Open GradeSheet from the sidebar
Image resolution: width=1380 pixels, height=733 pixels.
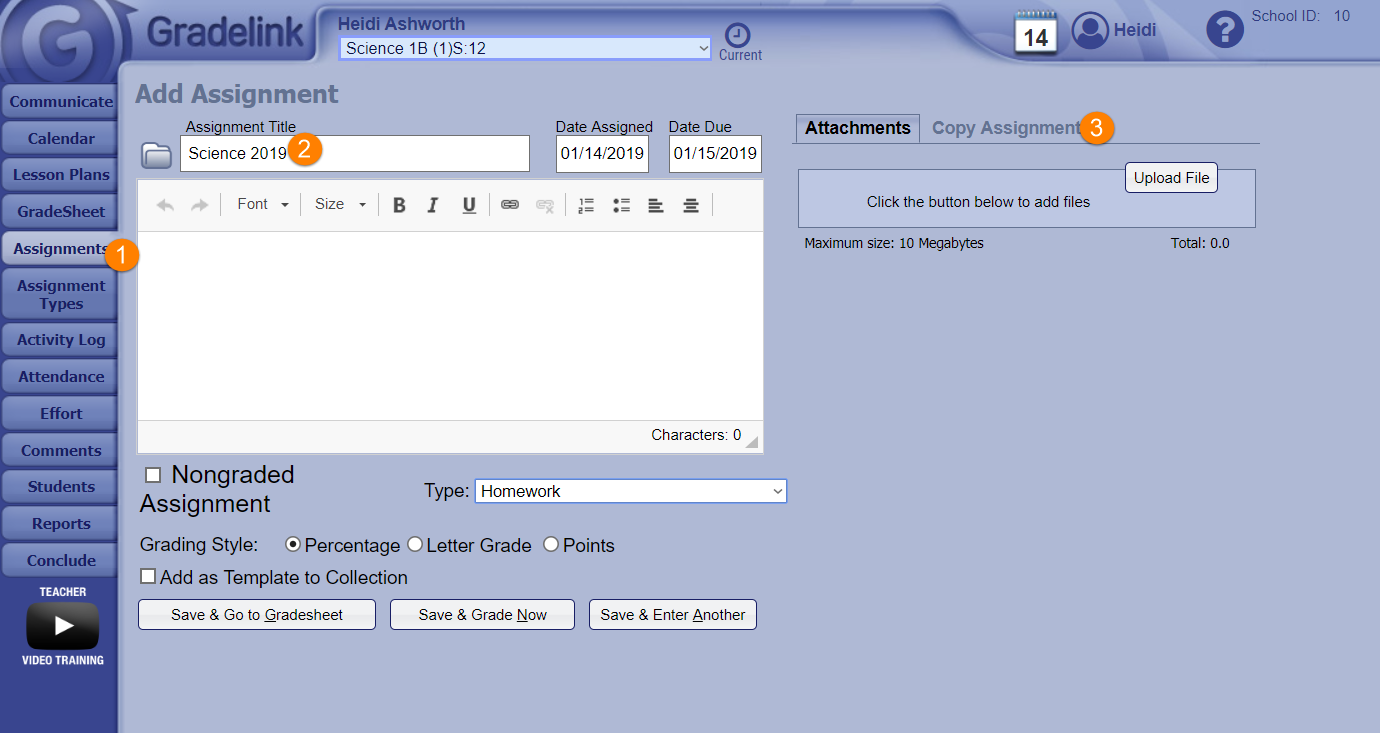[61, 212]
